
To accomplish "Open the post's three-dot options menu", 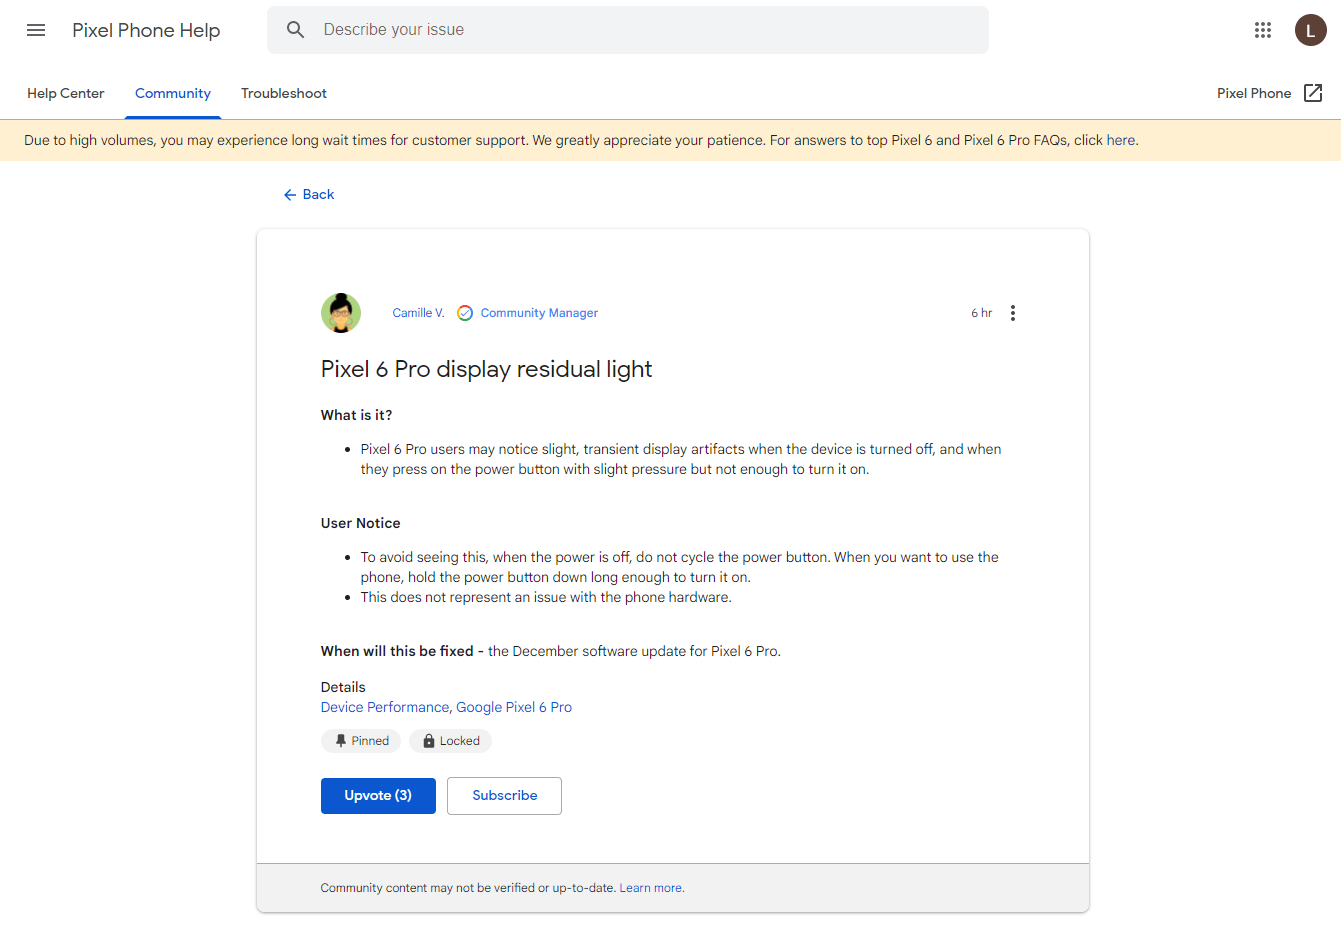I will tap(1013, 313).
